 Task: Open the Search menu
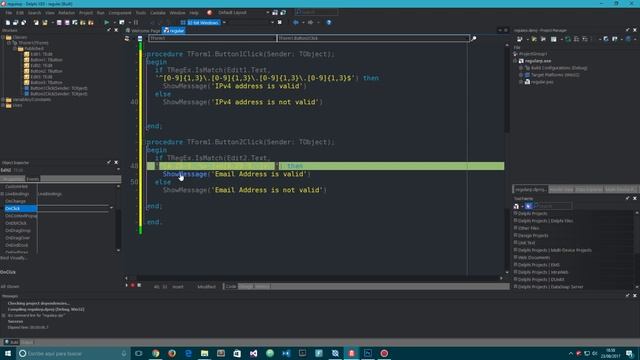pos(34,13)
